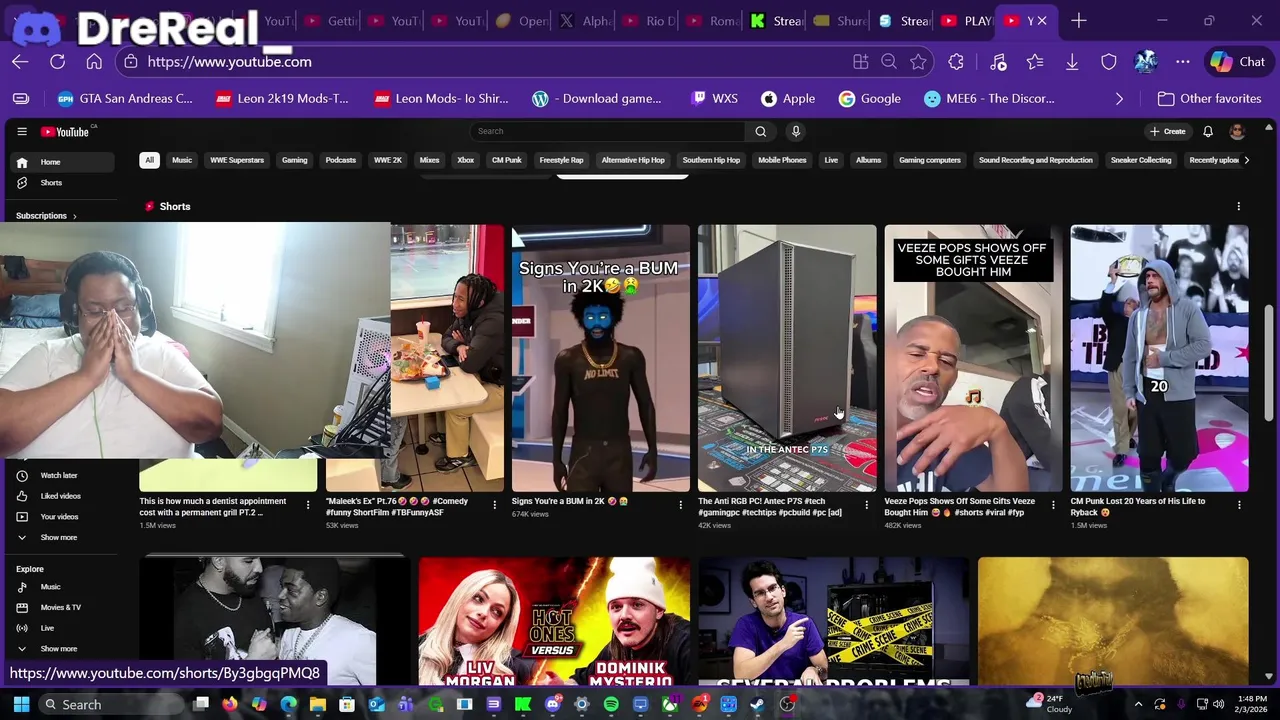The width and height of the screenshot is (1280, 720).
Task: Select the All category chip
Action: coord(149,160)
